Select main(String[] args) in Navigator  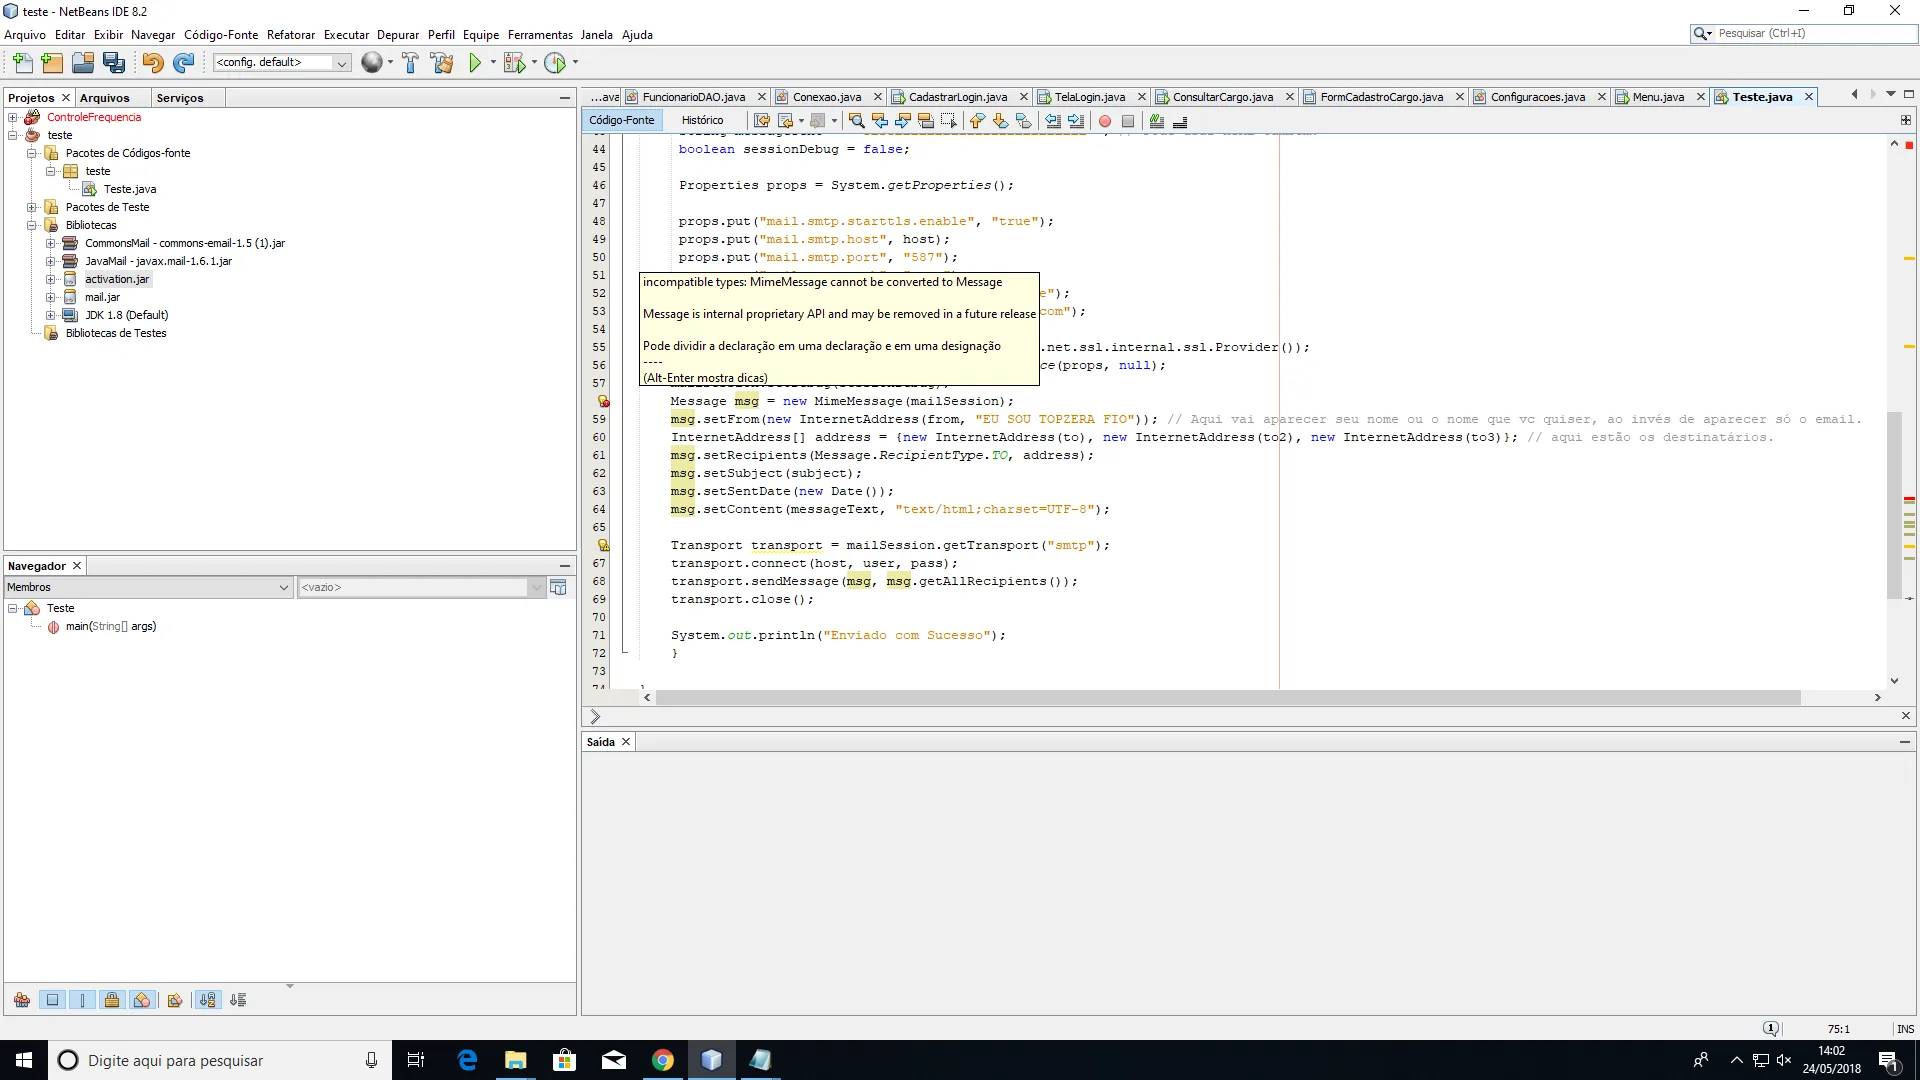coord(111,627)
